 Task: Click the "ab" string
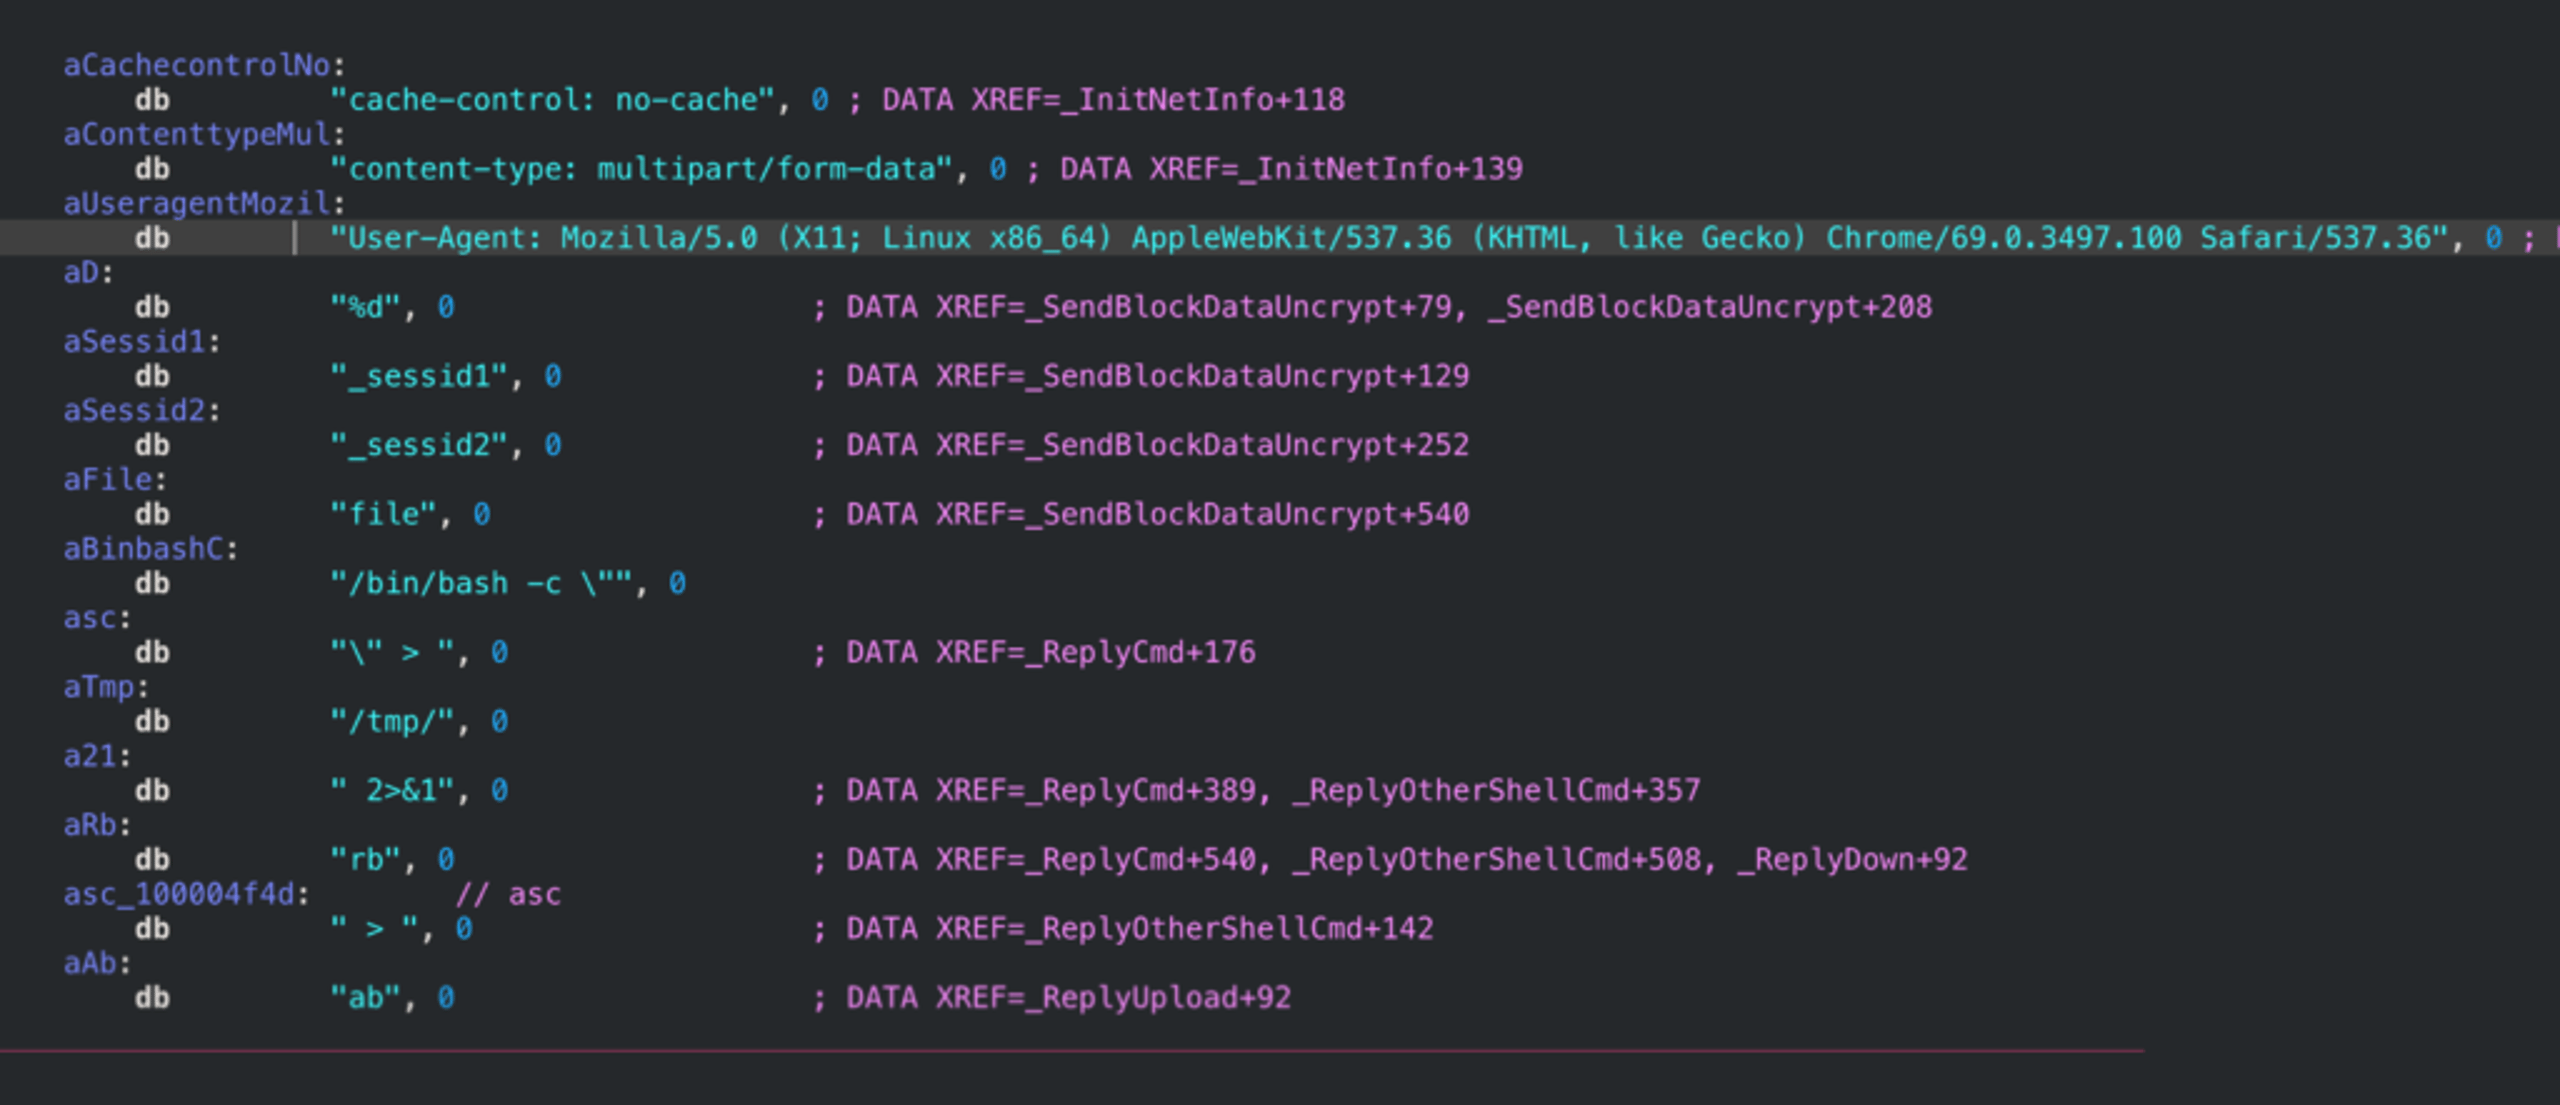point(365,997)
